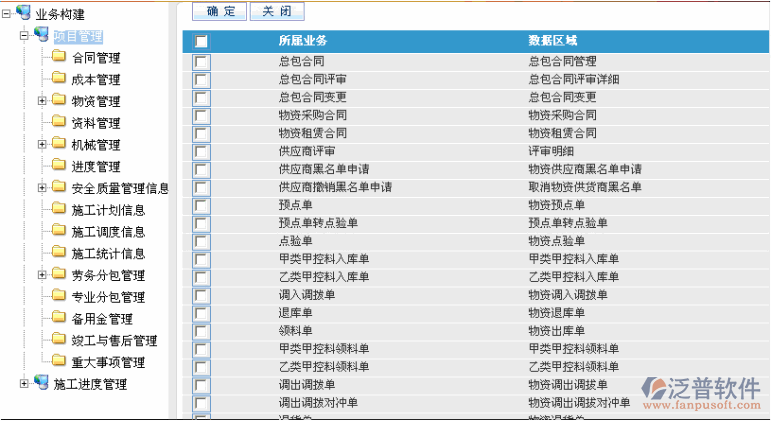Screen dimensions: 771x421
Task: Click the 进度管理 folder icon
Action: pos(59,164)
